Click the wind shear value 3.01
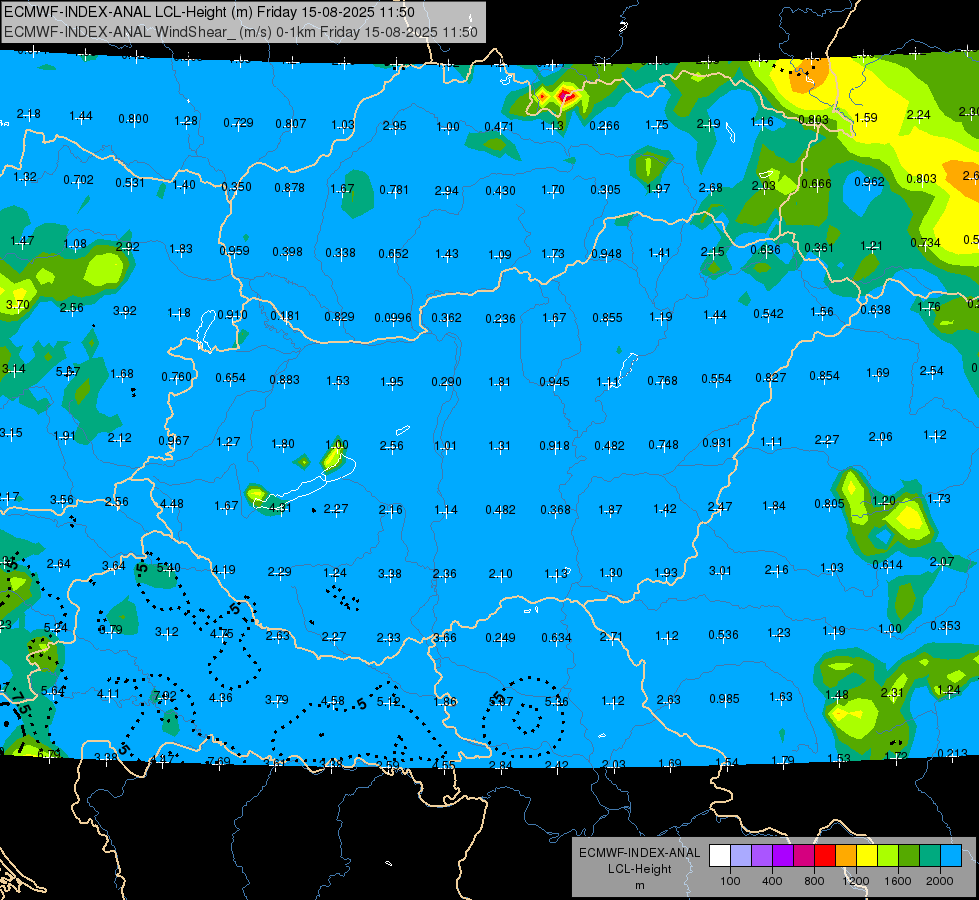 pos(720,570)
